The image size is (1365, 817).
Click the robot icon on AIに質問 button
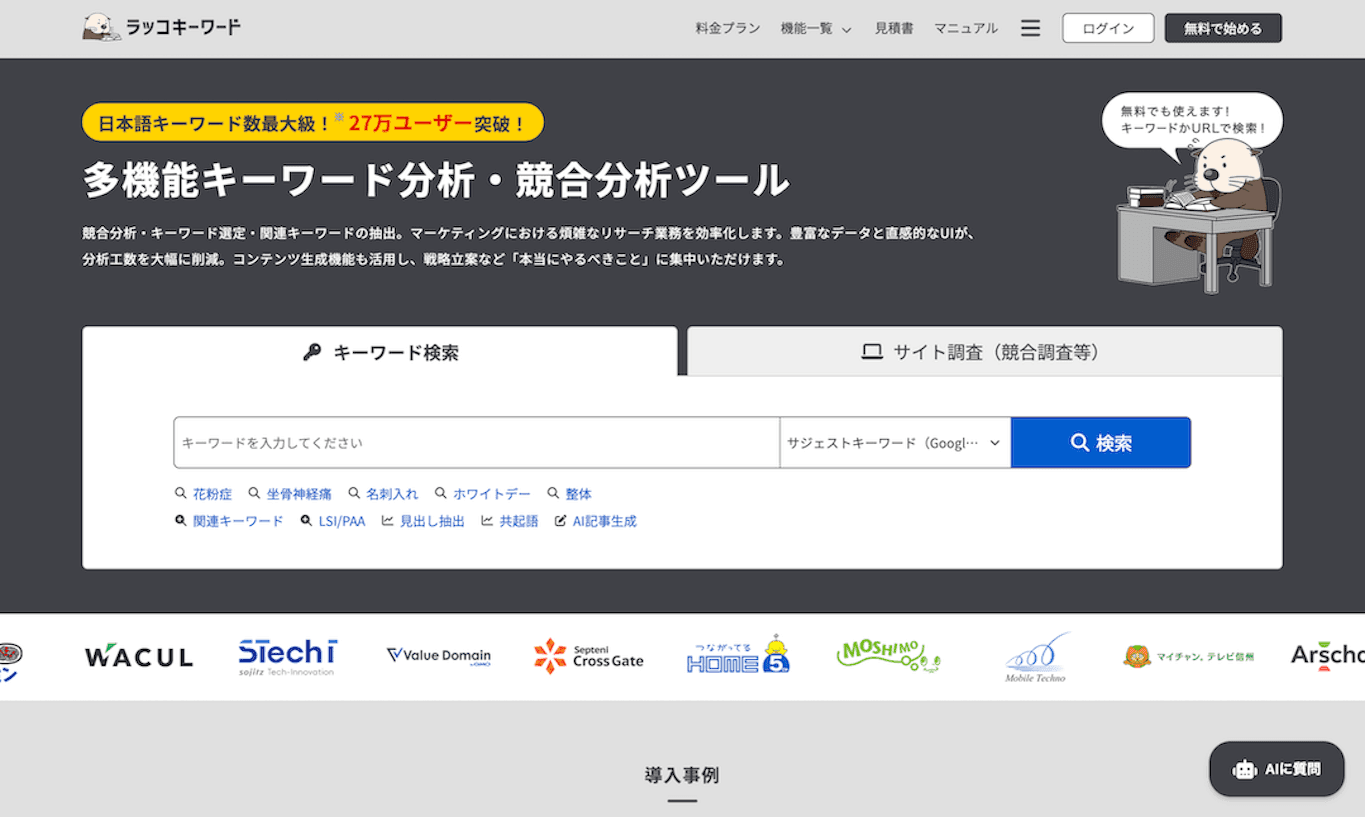click(1243, 769)
